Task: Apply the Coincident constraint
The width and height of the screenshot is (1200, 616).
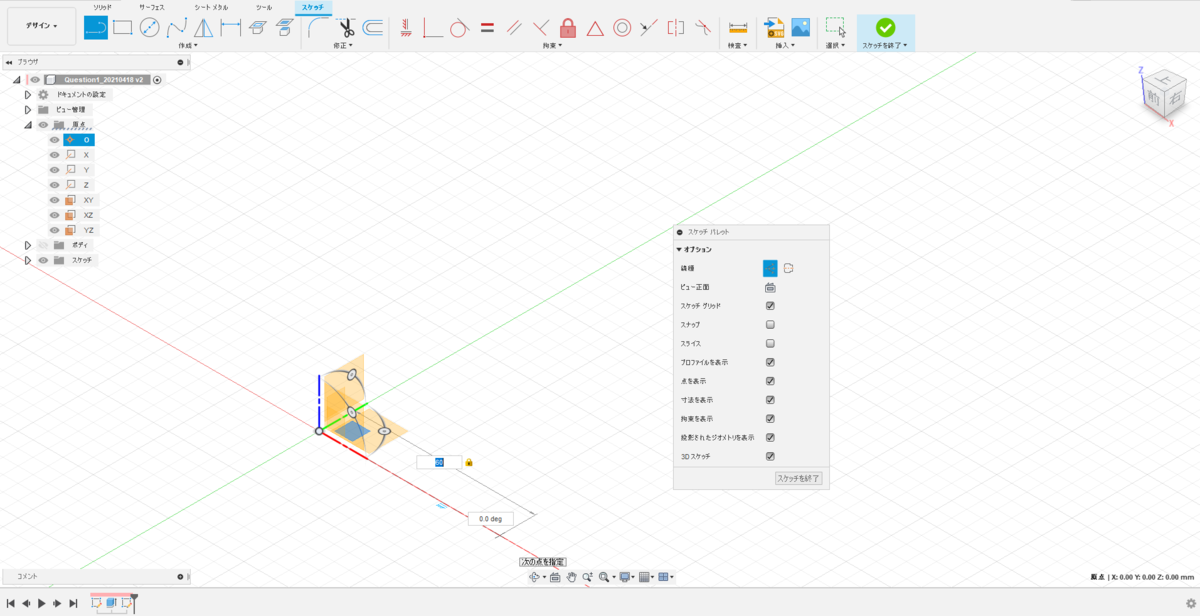Action: pyautogui.click(x=433, y=27)
